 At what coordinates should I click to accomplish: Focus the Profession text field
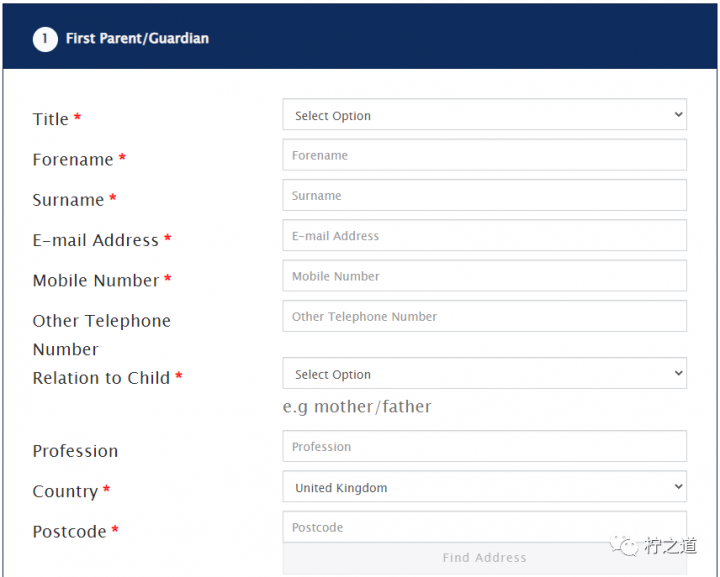(x=484, y=447)
